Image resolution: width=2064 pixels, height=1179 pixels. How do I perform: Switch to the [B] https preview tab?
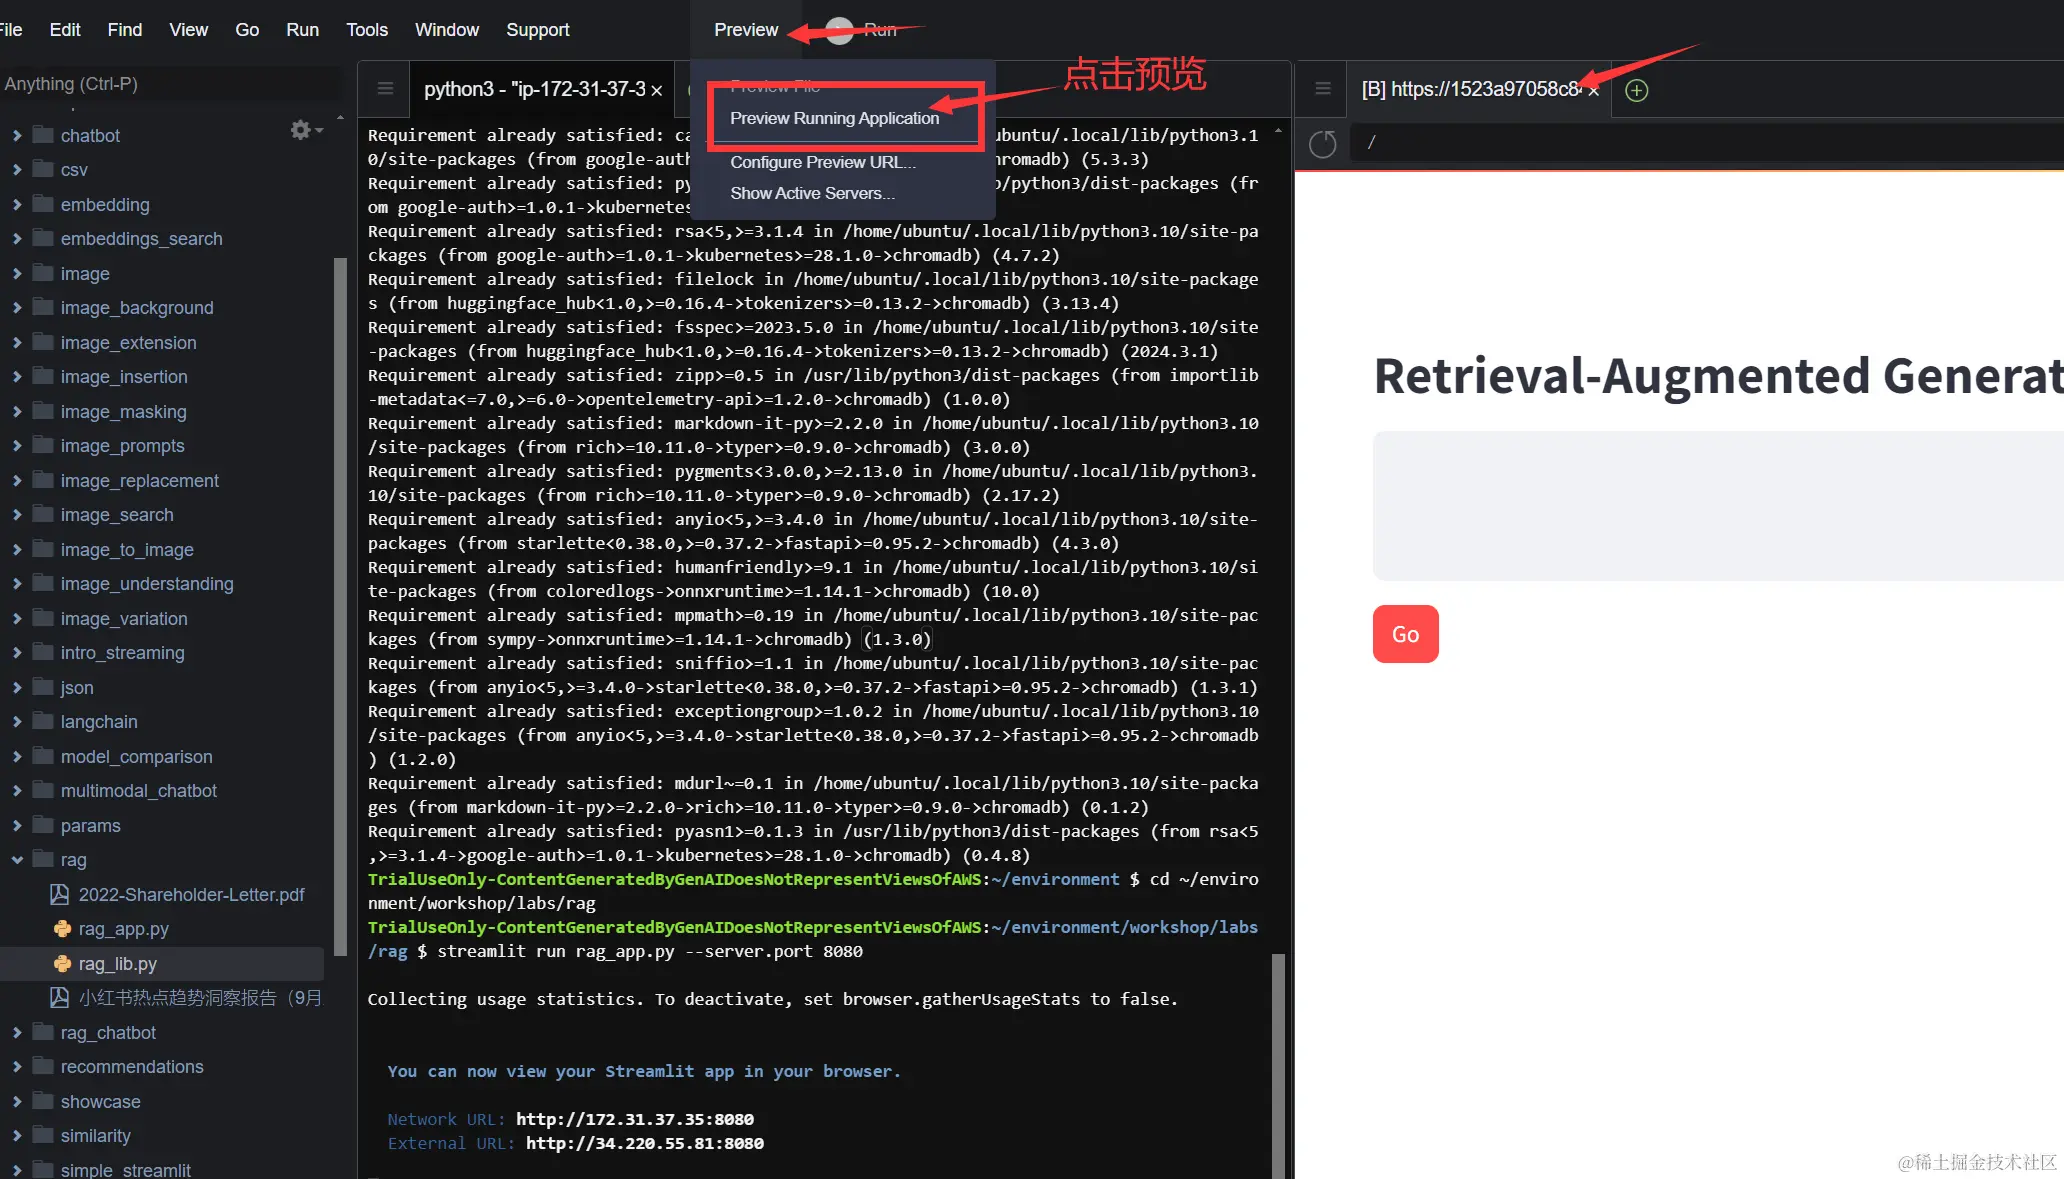[1471, 89]
